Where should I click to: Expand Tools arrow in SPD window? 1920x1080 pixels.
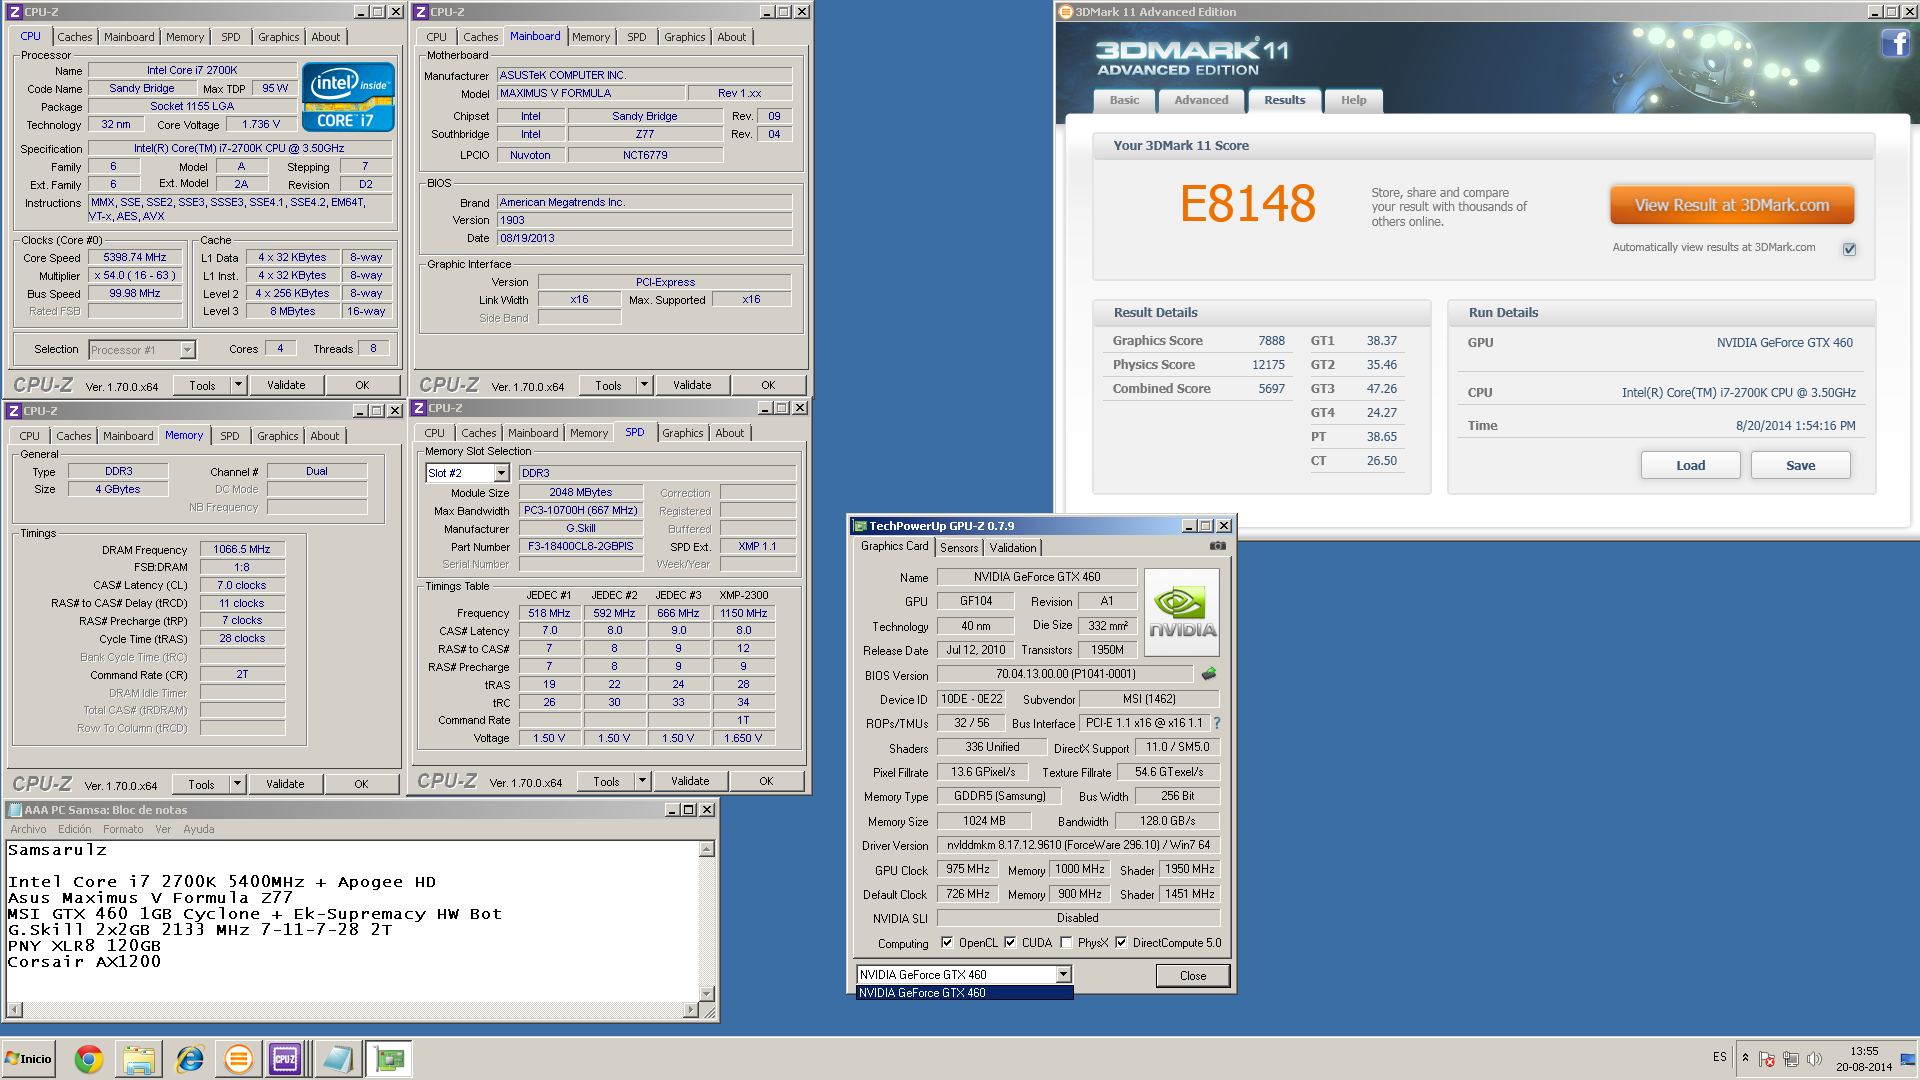642,781
